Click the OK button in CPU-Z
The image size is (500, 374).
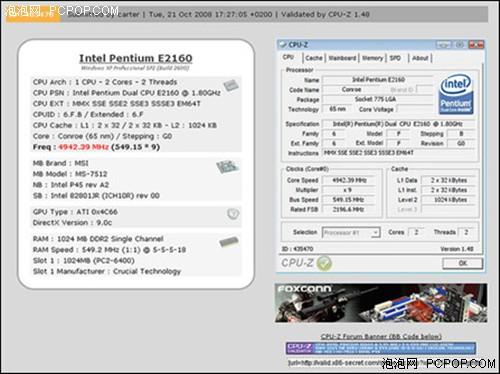coord(462,263)
